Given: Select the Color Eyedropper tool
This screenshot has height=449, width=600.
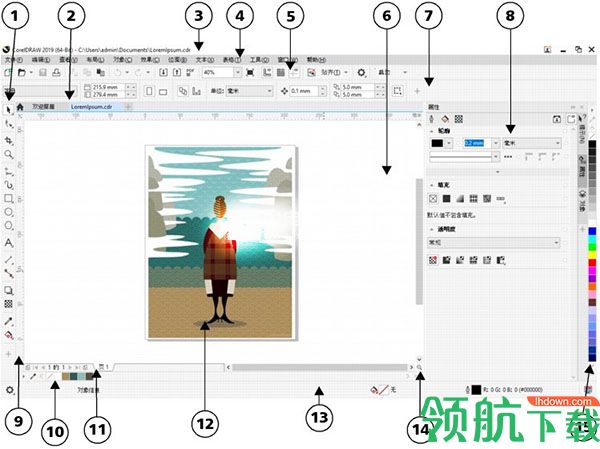Looking at the screenshot, I should pyautogui.click(x=8, y=321).
